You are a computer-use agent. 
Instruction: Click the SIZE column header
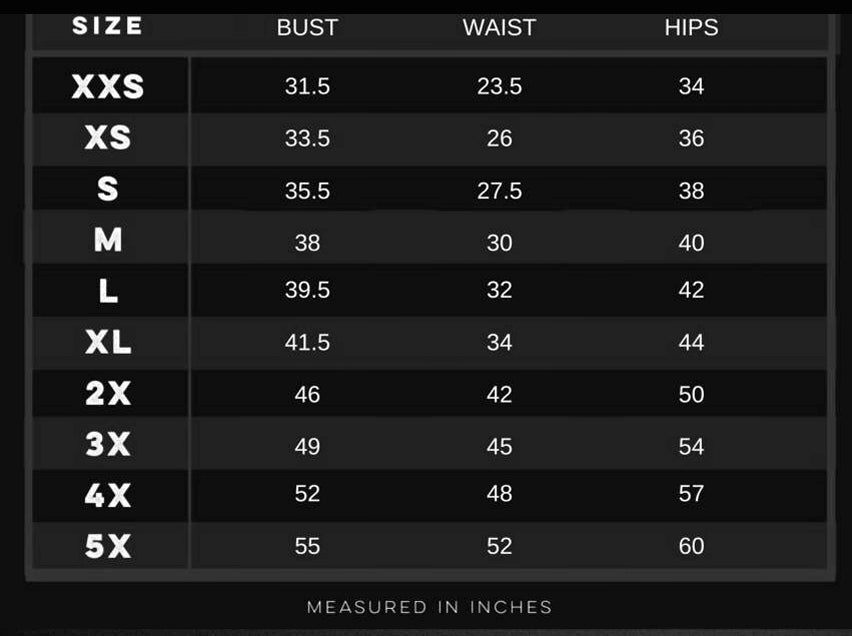click(x=108, y=26)
